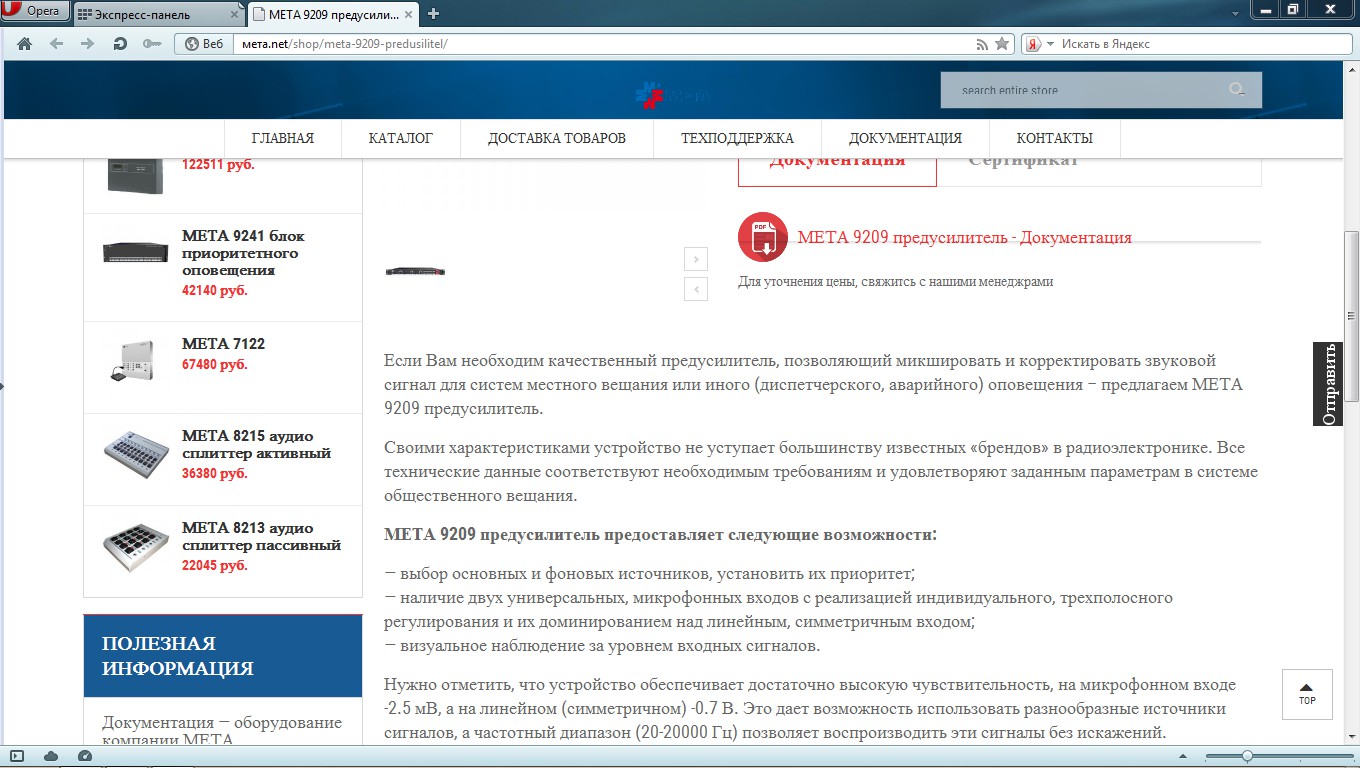This screenshot has height=768, width=1360.
Task: Click the store search magnifier icon
Action: [x=1238, y=90]
